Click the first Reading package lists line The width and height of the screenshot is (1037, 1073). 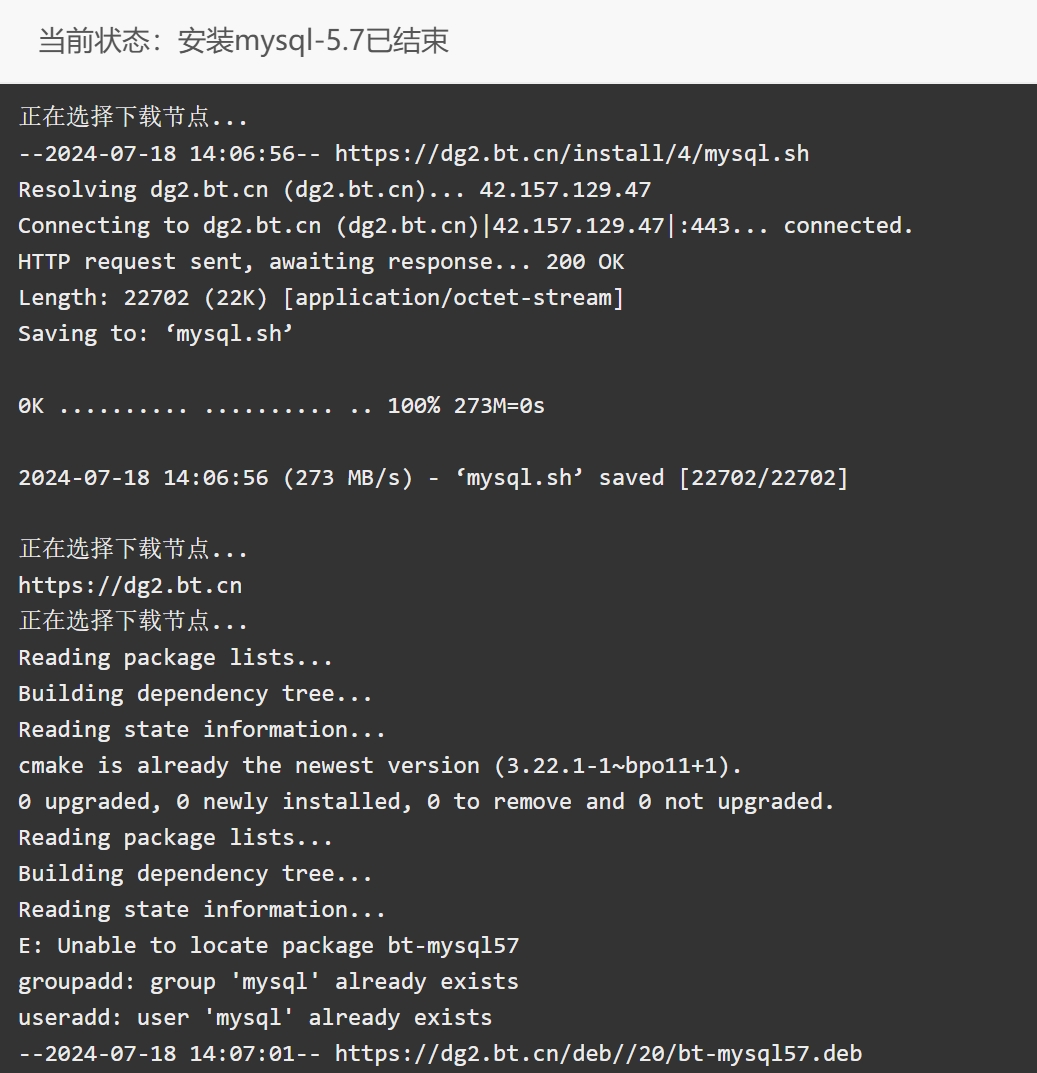point(175,658)
